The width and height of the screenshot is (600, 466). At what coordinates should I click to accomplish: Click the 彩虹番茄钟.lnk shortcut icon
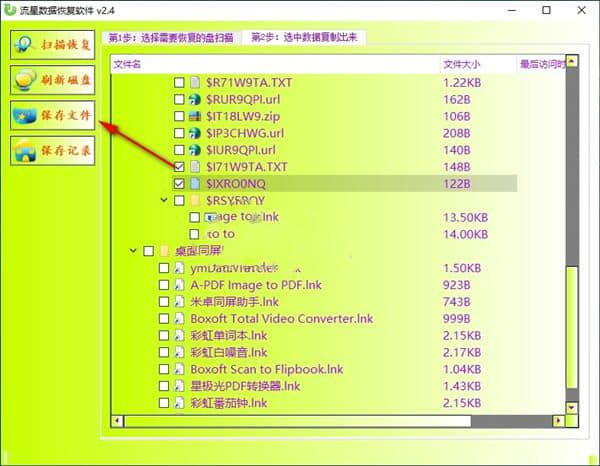[x=180, y=403]
